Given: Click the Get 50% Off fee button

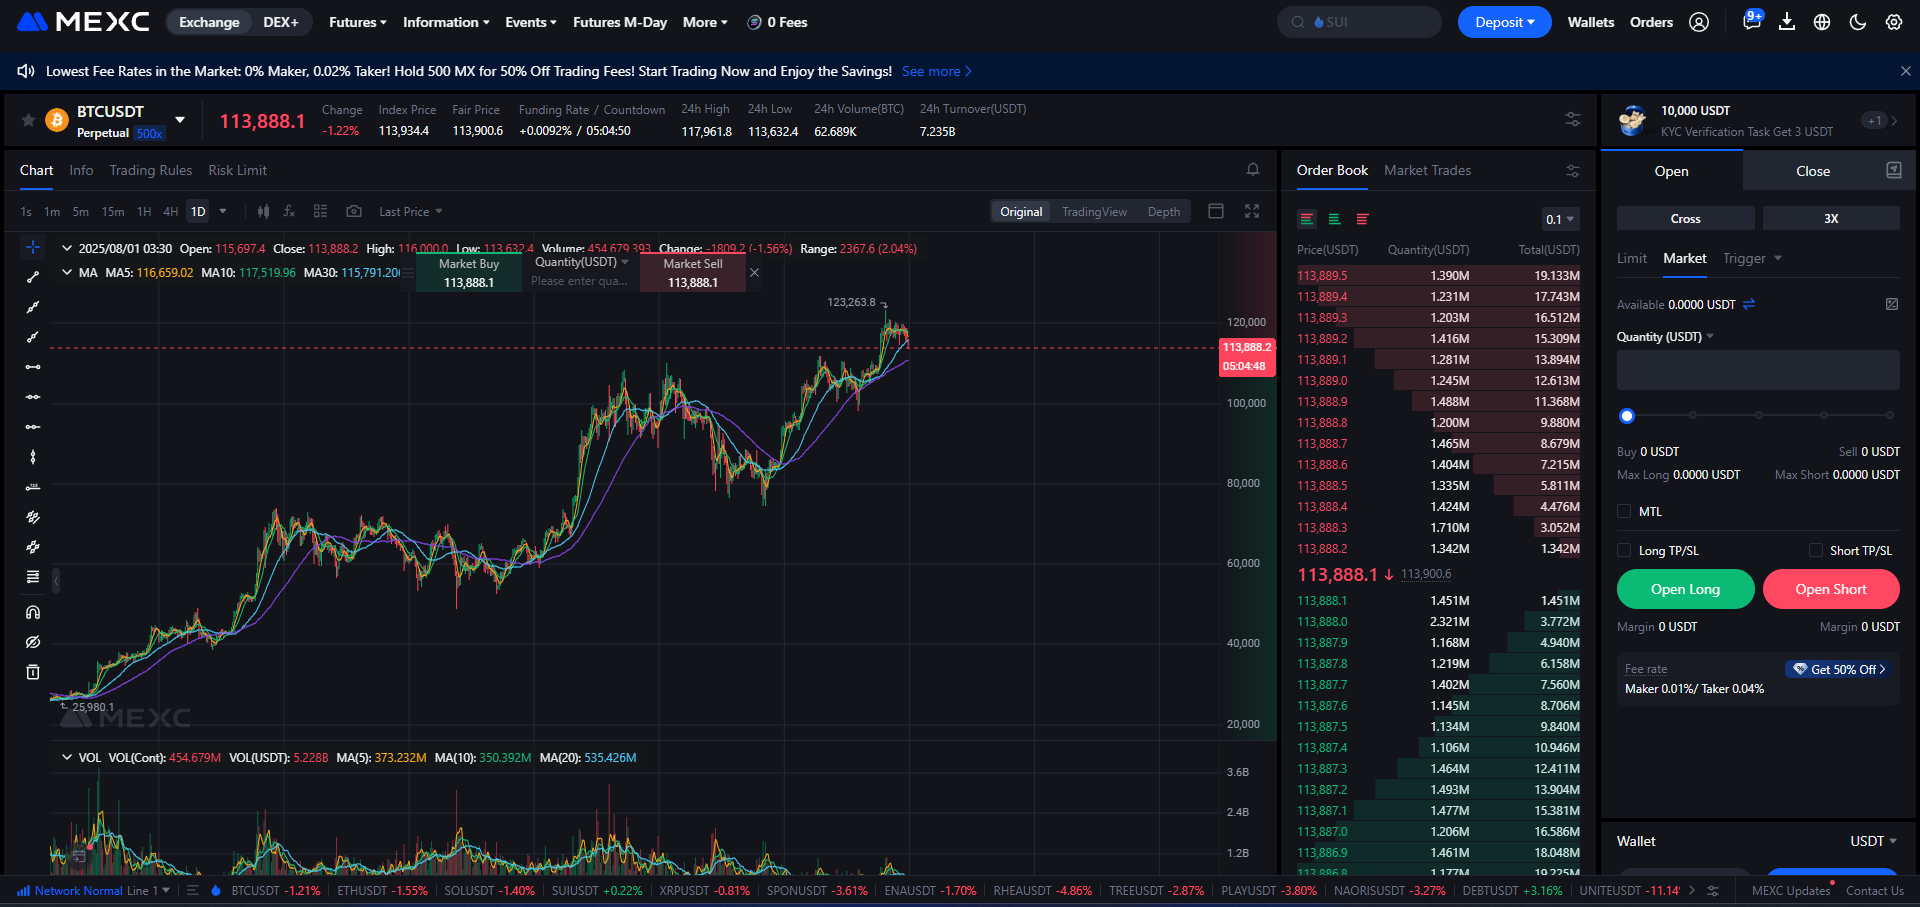Looking at the screenshot, I should point(1838,669).
